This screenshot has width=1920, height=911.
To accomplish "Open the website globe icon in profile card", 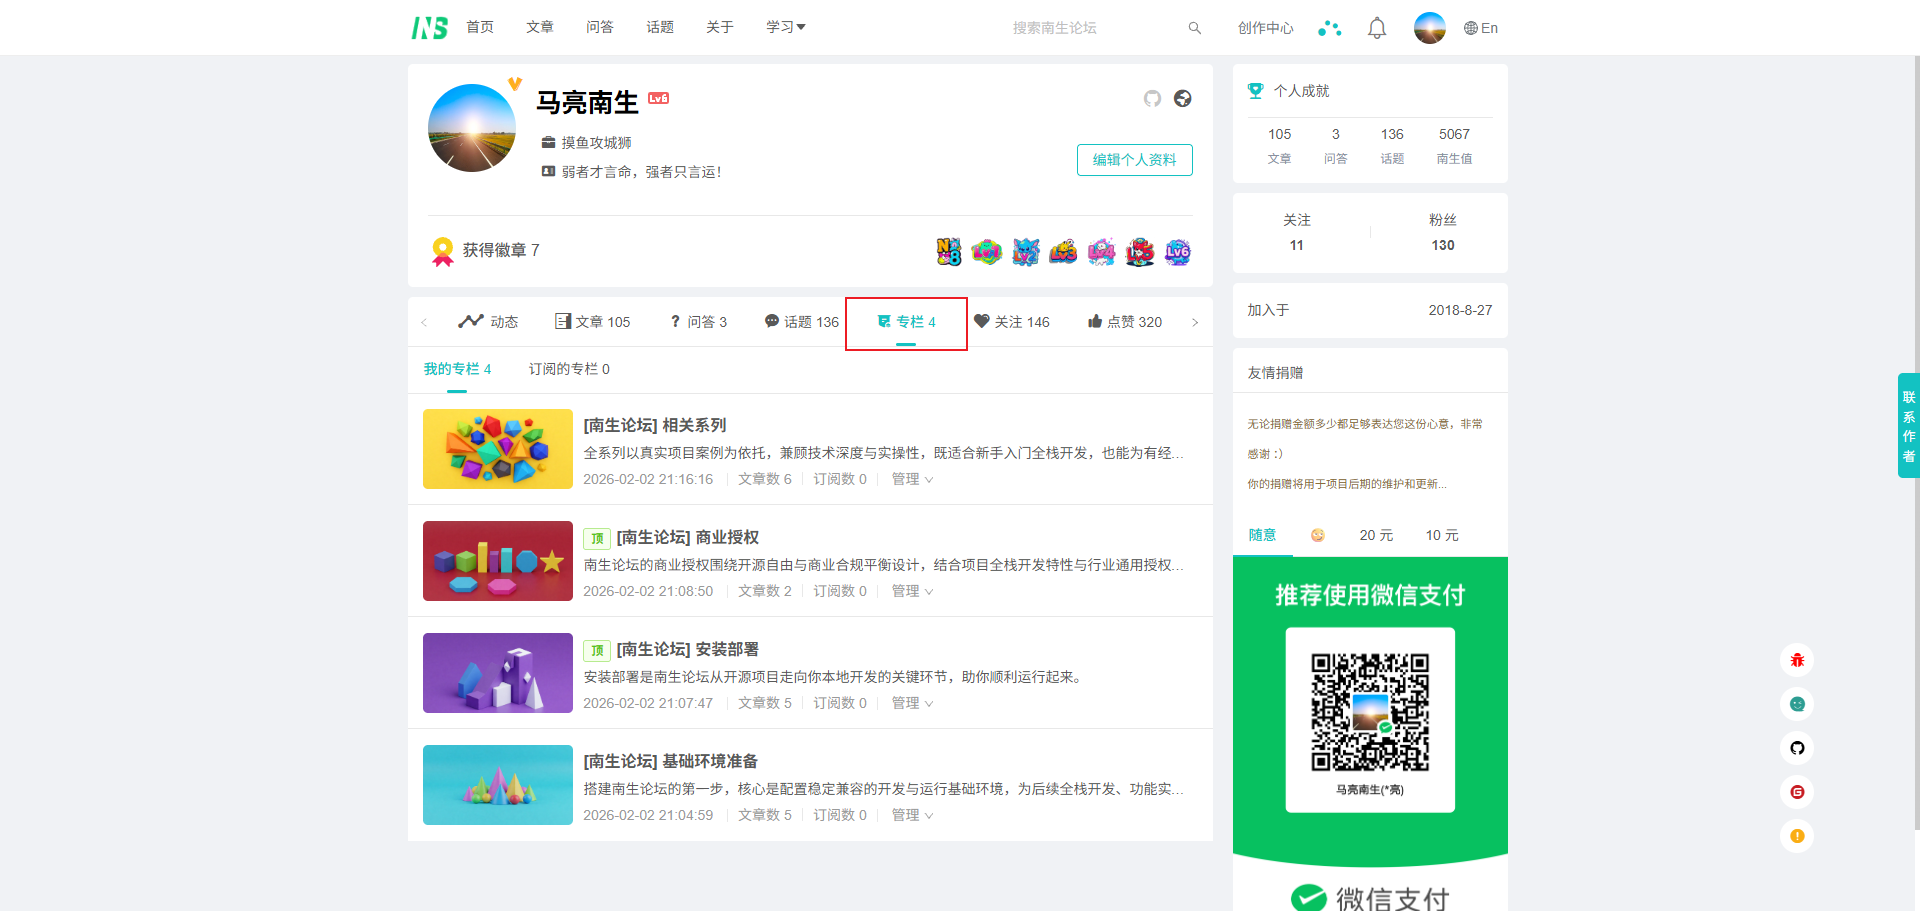I will (1182, 98).
